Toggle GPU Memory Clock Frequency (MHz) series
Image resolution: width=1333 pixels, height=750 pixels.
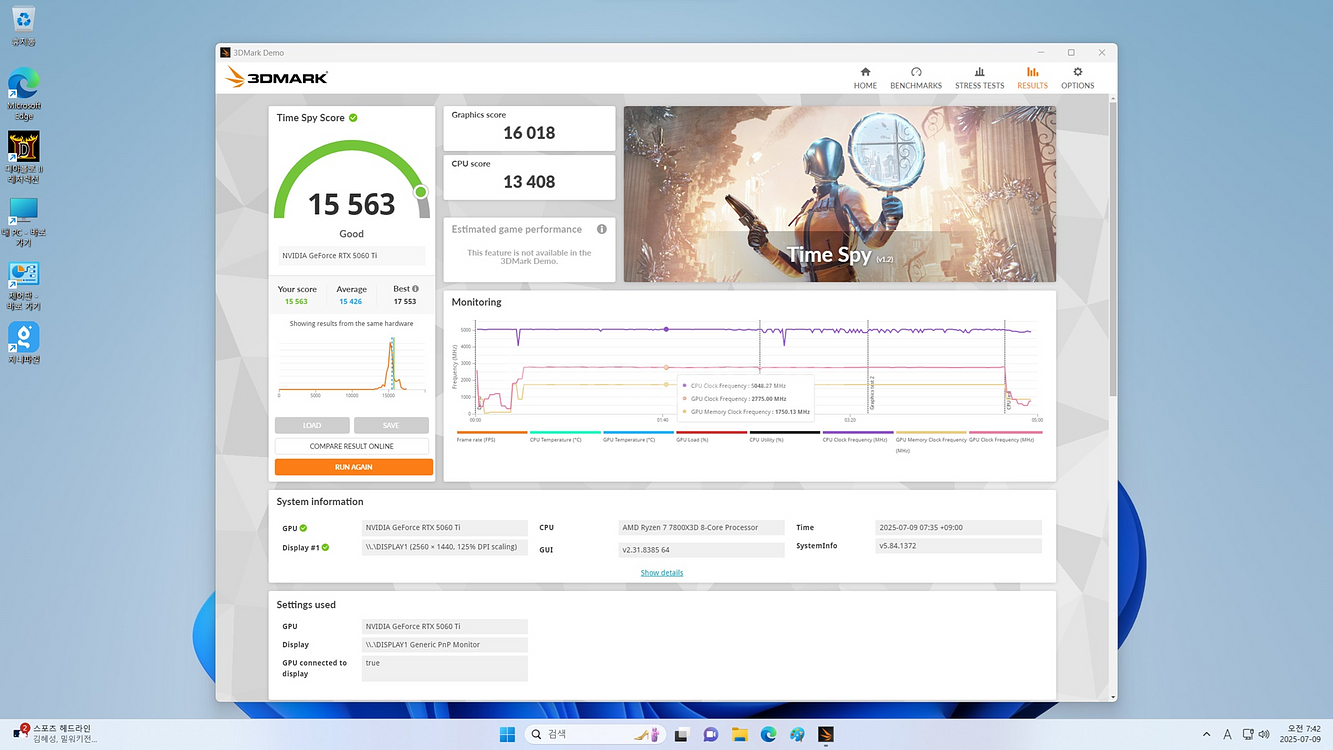(931, 441)
